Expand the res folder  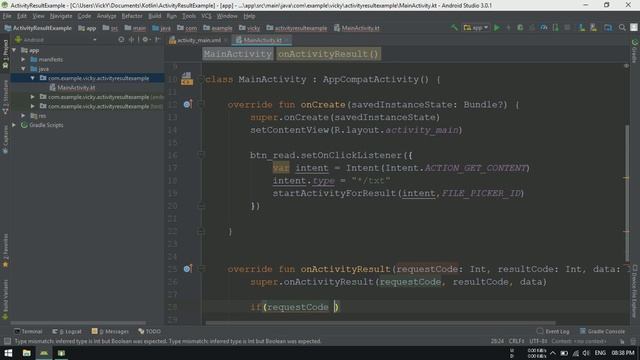pyautogui.click(x=24, y=116)
